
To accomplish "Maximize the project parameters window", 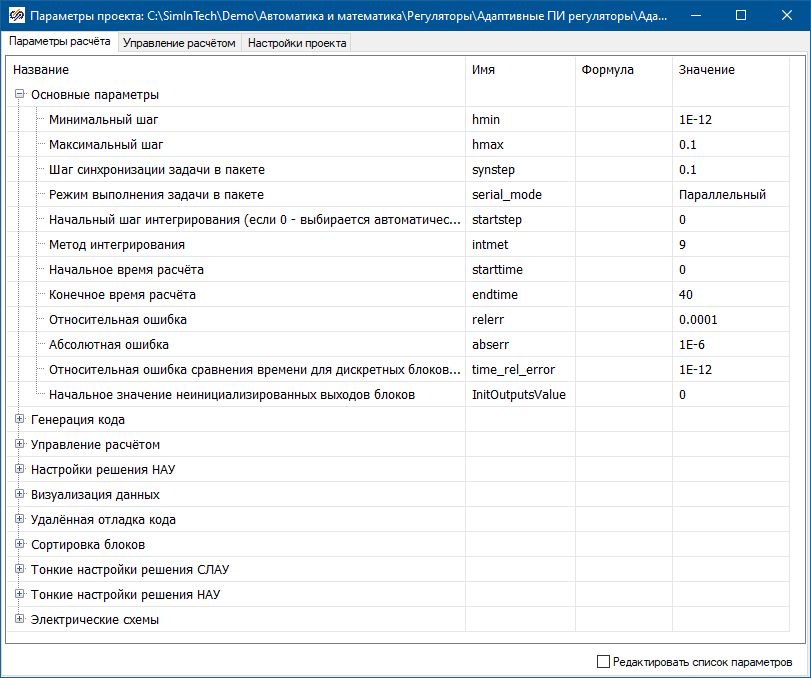I will pyautogui.click(x=741, y=16).
